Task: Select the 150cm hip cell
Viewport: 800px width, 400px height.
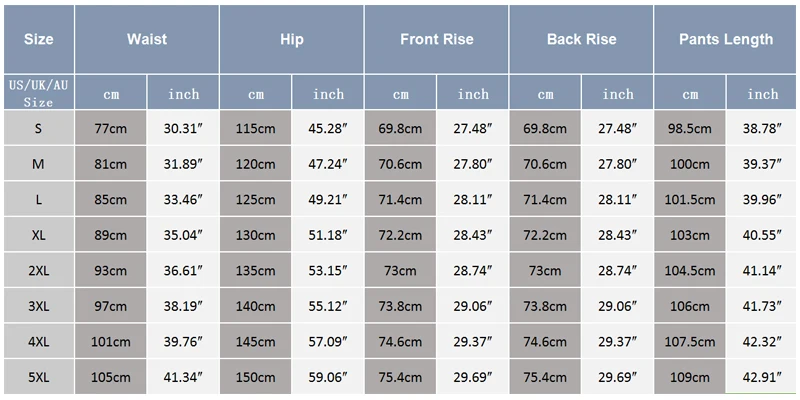Action: pyautogui.click(x=256, y=377)
